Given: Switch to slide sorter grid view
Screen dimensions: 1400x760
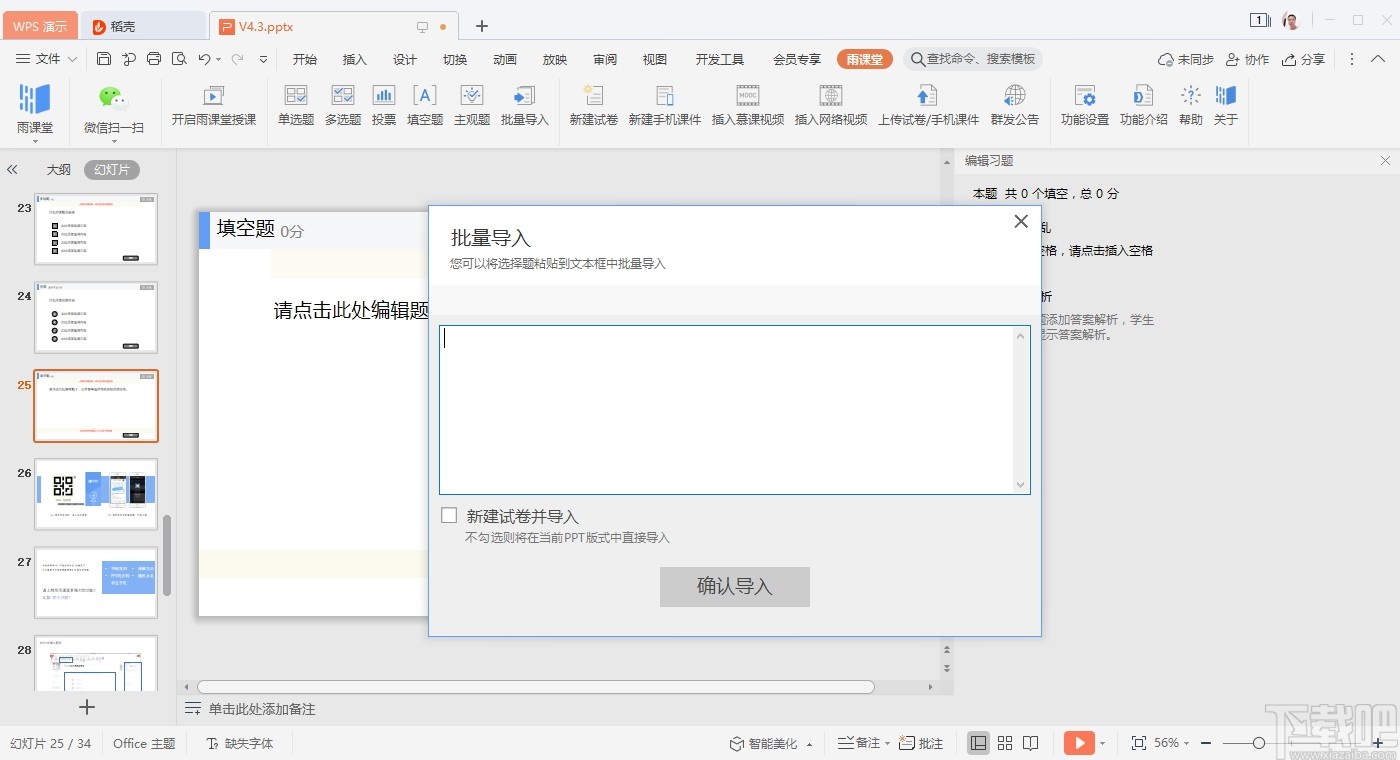Looking at the screenshot, I should (1005, 743).
